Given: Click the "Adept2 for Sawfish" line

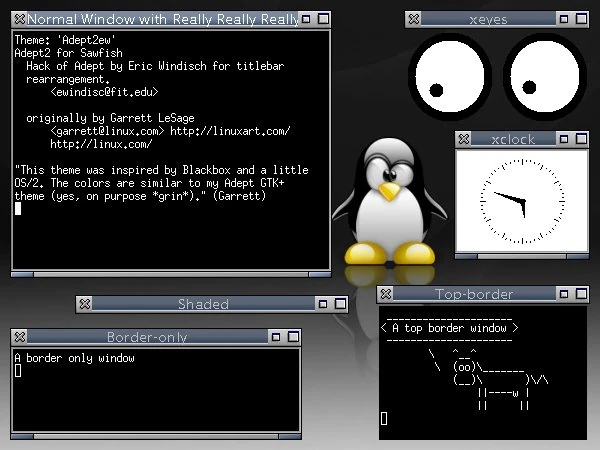Looking at the screenshot, I should pos(68,53).
